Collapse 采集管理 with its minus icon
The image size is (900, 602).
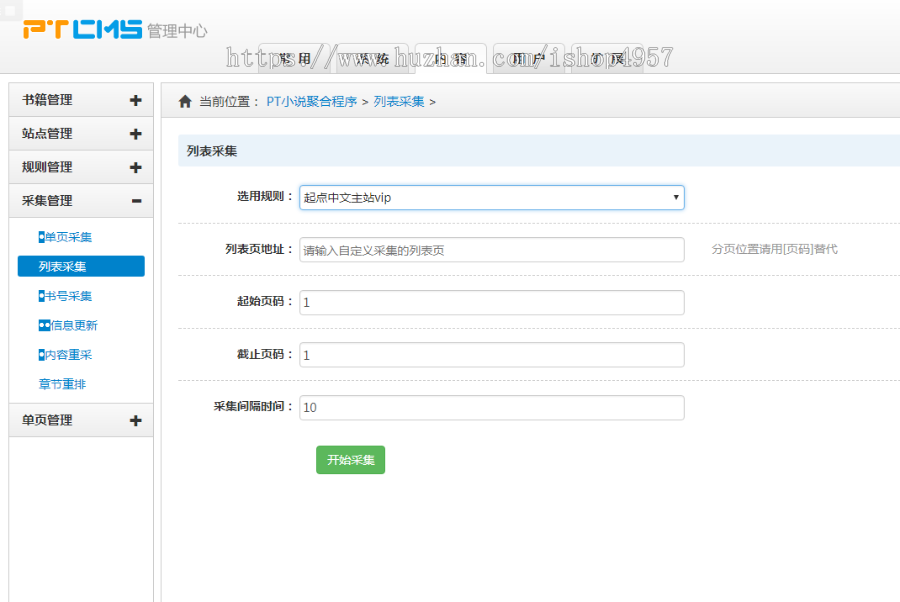pyautogui.click(x=136, y=201)
